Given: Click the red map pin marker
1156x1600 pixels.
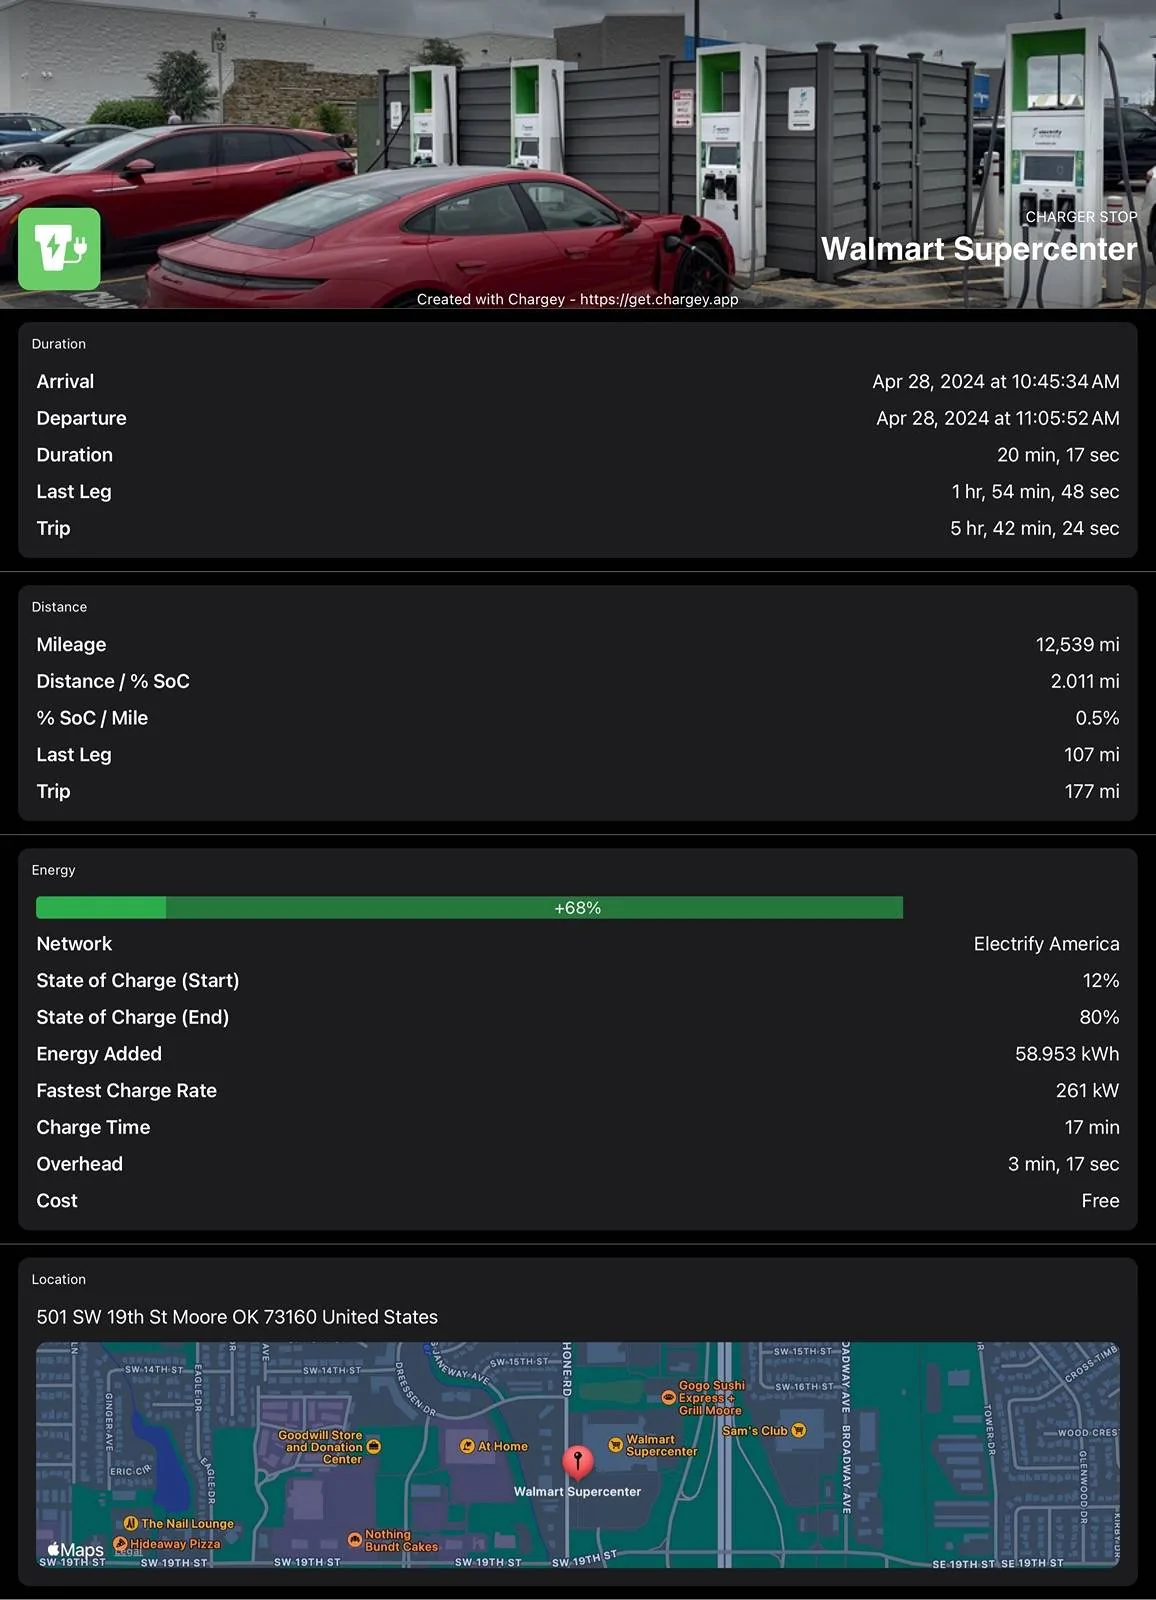Looking at the screenshot, I should click(x=577, y=1463).
